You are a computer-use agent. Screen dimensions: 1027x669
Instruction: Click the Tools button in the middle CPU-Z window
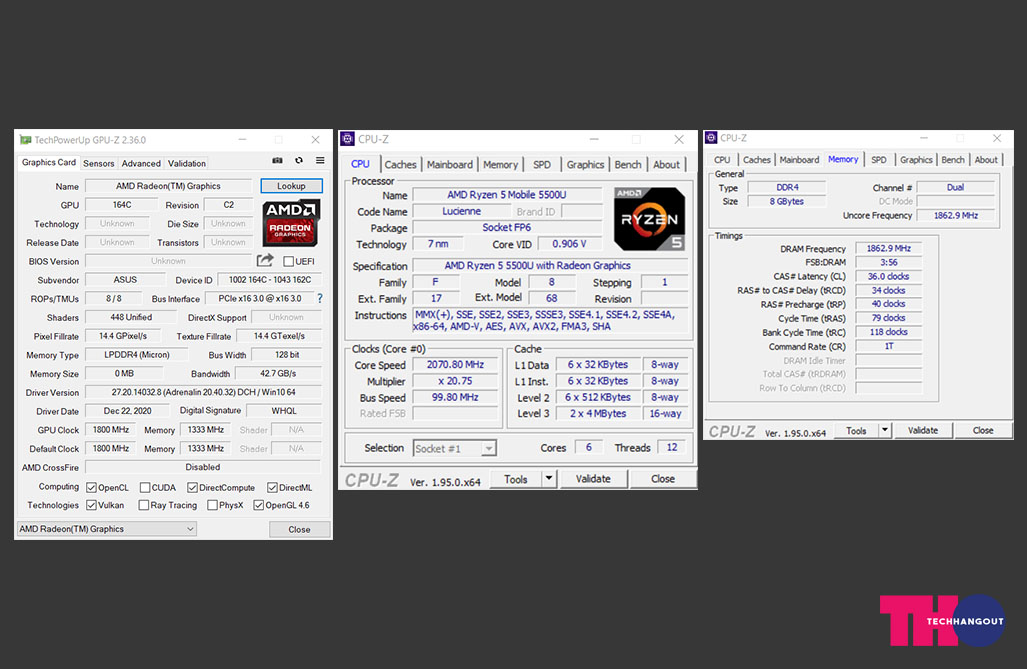click(x=515, y=479)
